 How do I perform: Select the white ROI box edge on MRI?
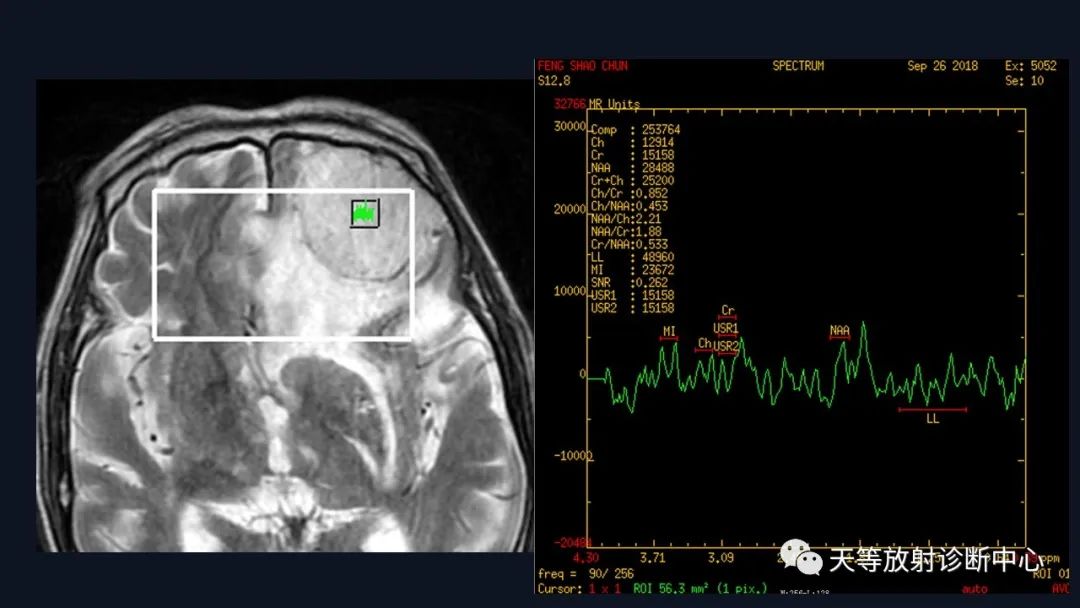pyautogui.click(x=282, y=191)
